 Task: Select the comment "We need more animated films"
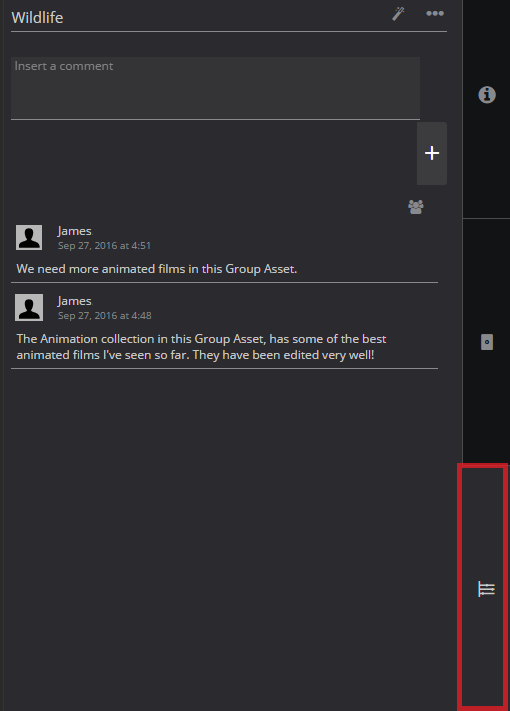[x=157, y=269]
